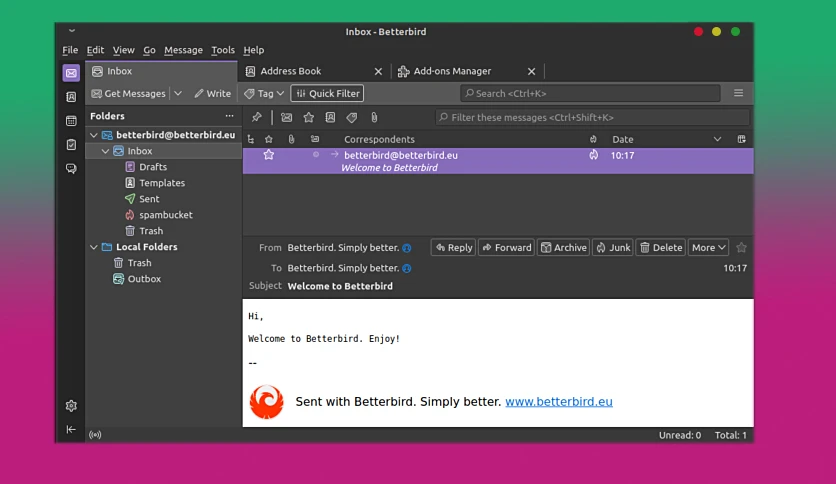Toggle read dot on Welcome message row
836x484 pixels.
pos(316,155)
